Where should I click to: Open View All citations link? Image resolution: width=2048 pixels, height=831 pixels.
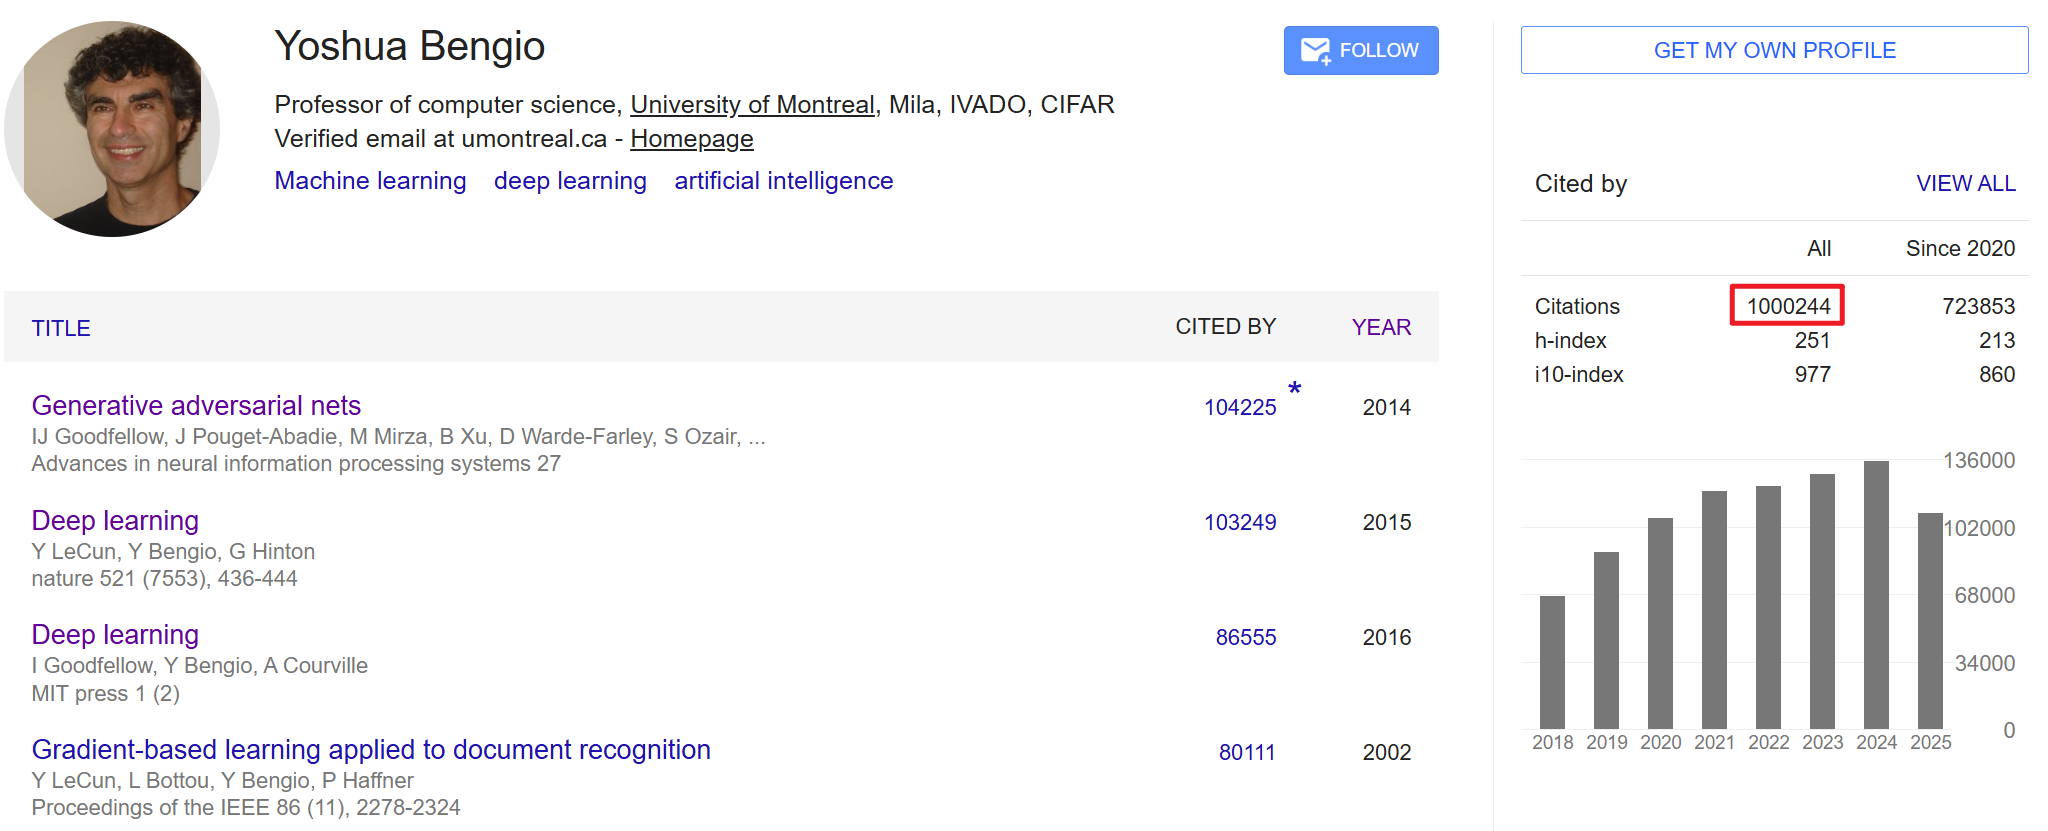pos(1965,184)
